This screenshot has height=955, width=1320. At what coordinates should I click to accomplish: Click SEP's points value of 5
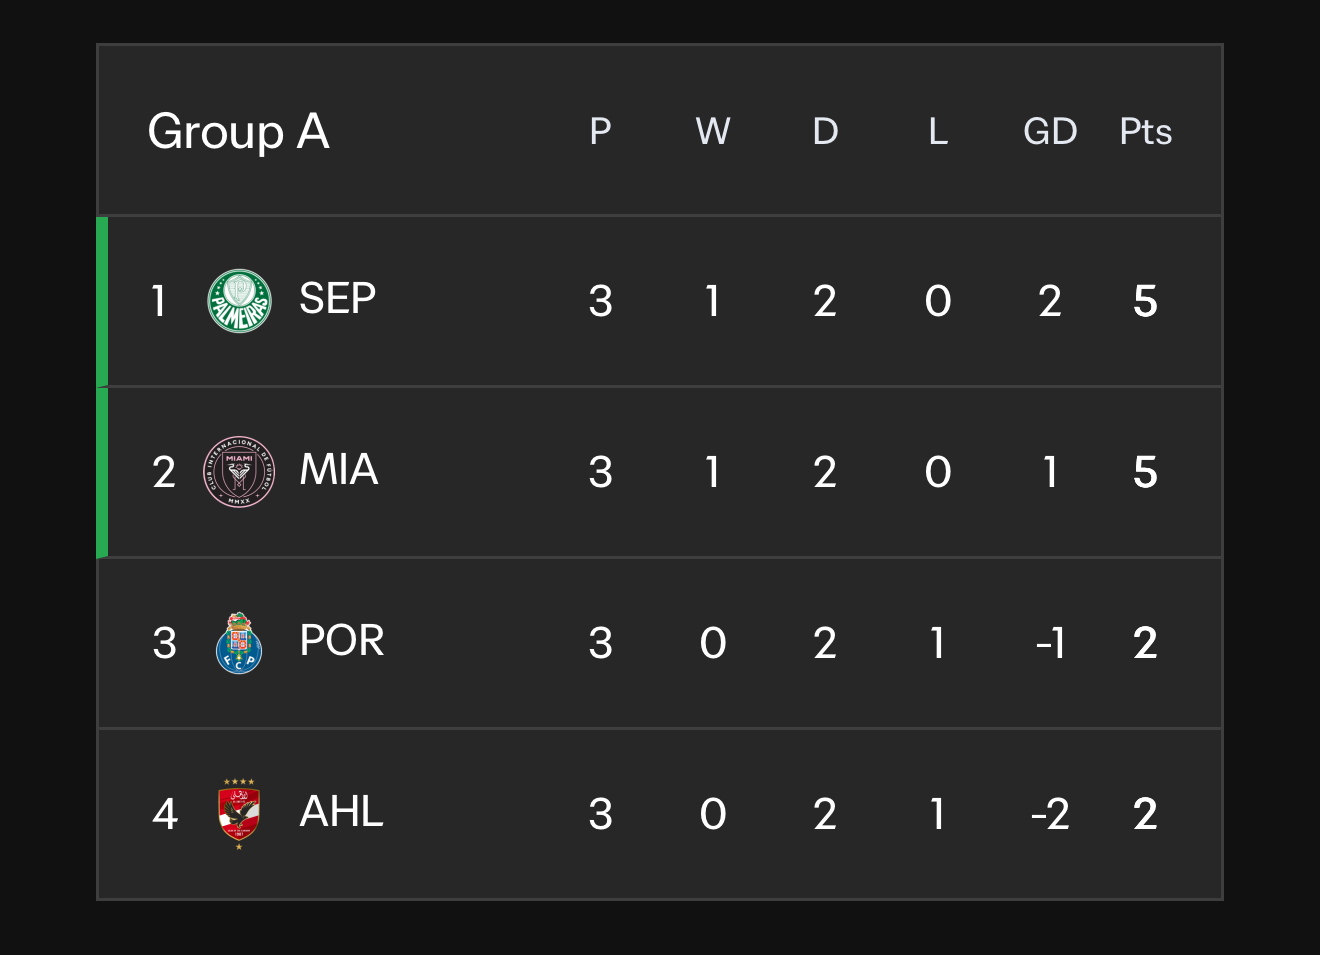tap(1145, 301)
